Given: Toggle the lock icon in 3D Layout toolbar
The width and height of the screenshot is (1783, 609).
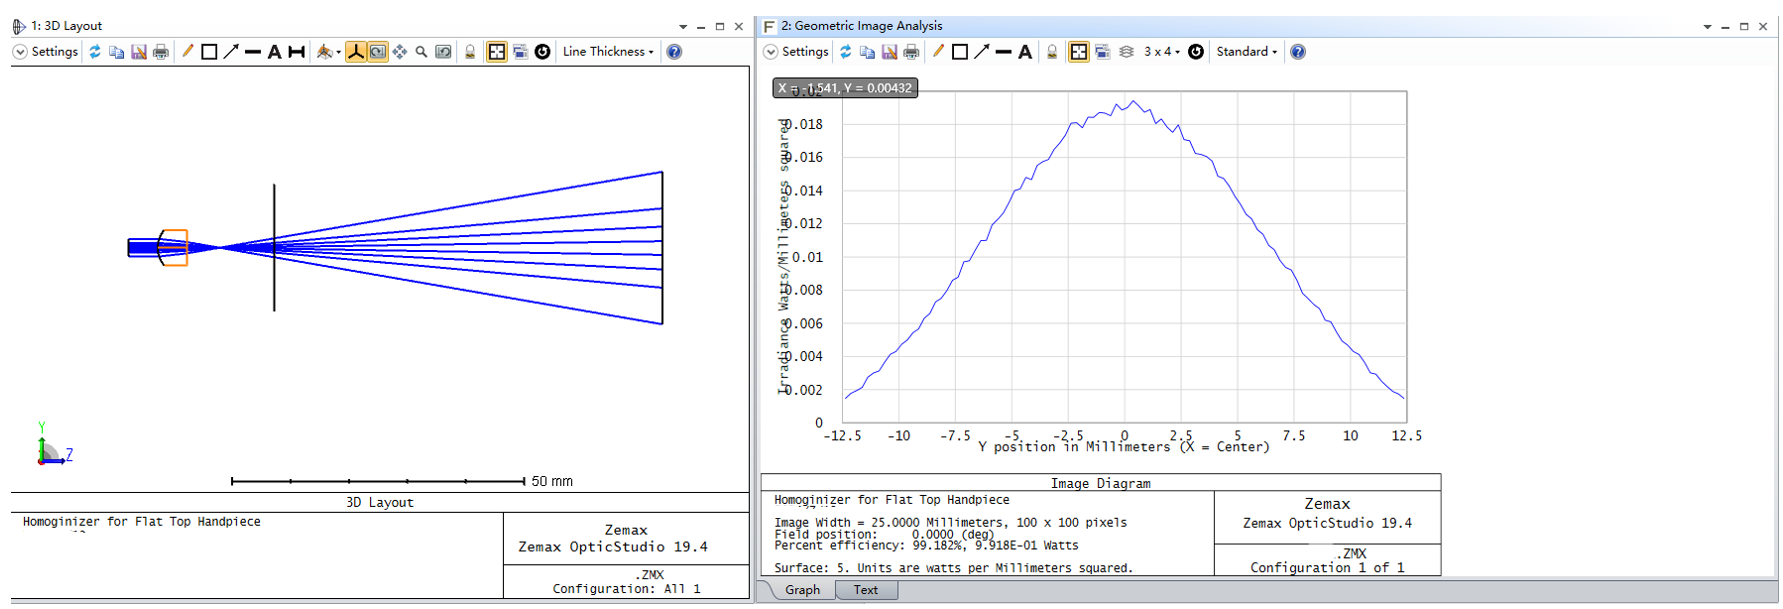Looking at the screenshot, I should [470, 52].
